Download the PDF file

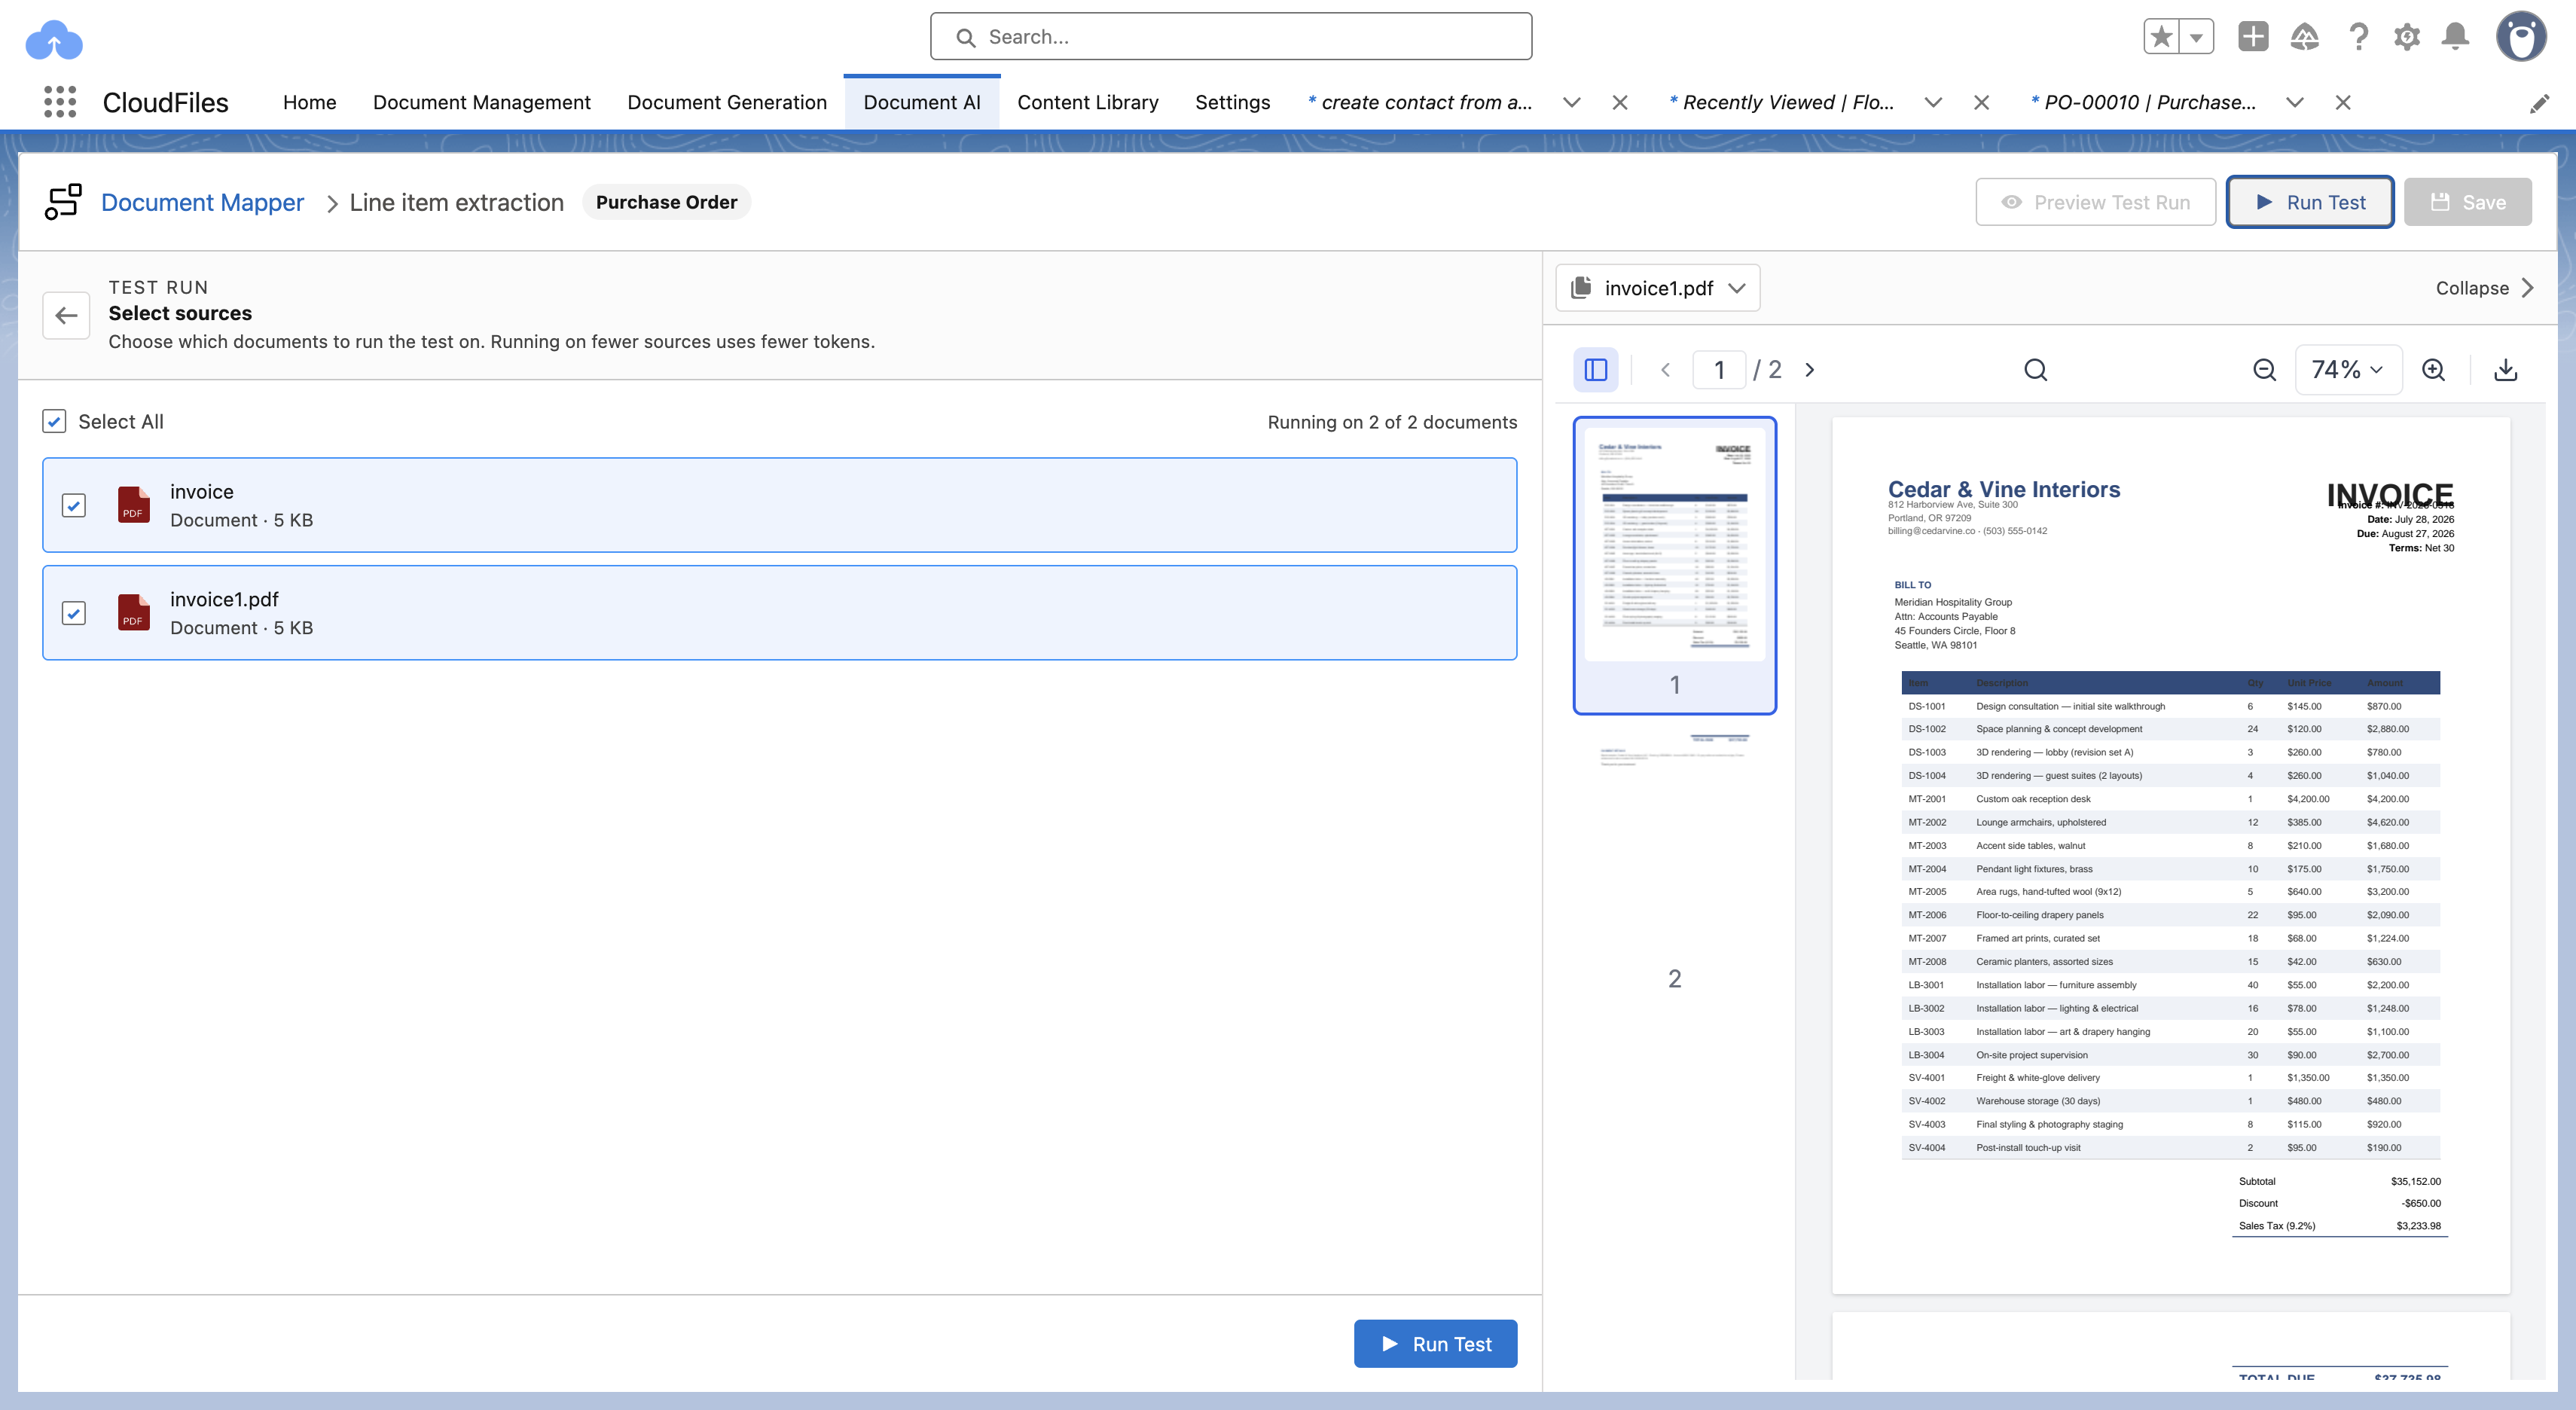point(2506,370)
